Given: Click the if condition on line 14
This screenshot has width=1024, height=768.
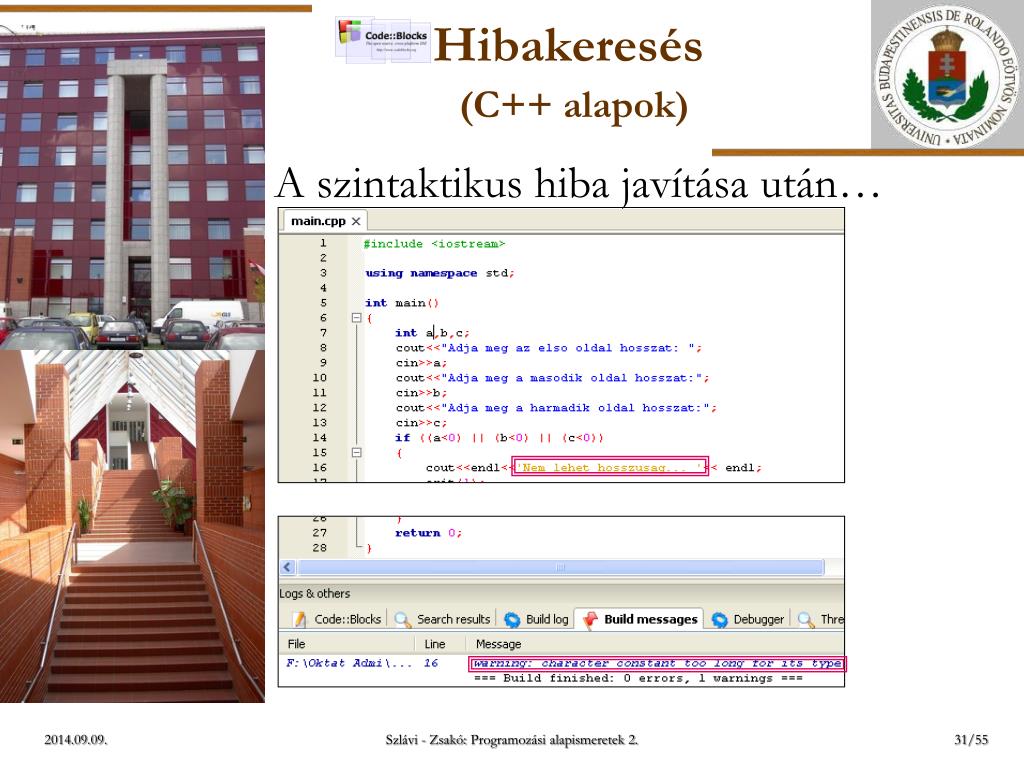Looking at the screenshot, I should pos(500,438).
